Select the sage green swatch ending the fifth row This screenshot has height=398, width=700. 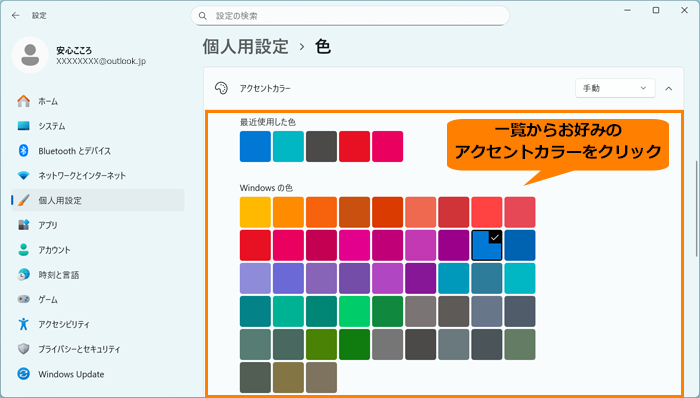[520, 344]
